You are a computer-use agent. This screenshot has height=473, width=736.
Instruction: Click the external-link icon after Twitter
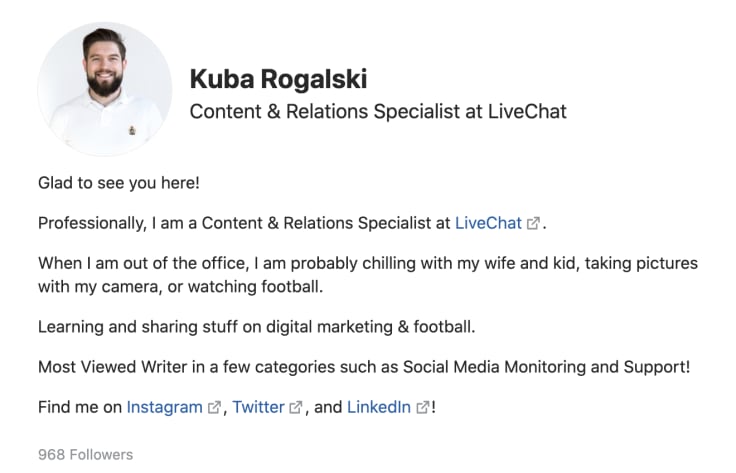point(296,407)
